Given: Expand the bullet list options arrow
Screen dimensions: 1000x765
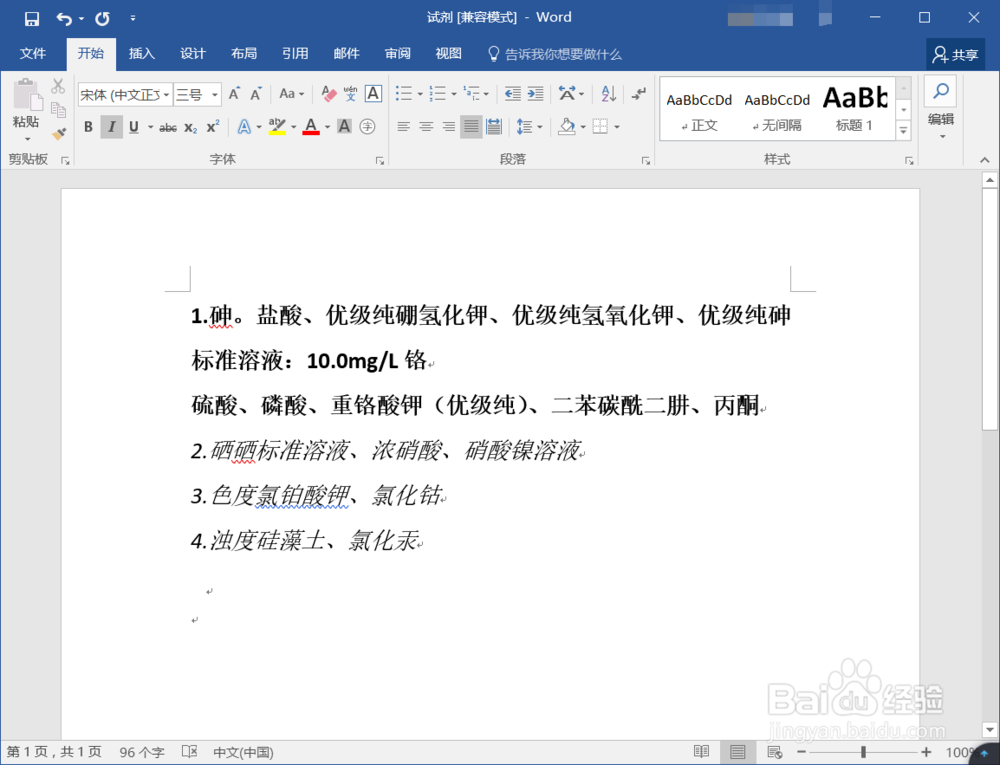Looking at the screenshot, I should 418,92.
